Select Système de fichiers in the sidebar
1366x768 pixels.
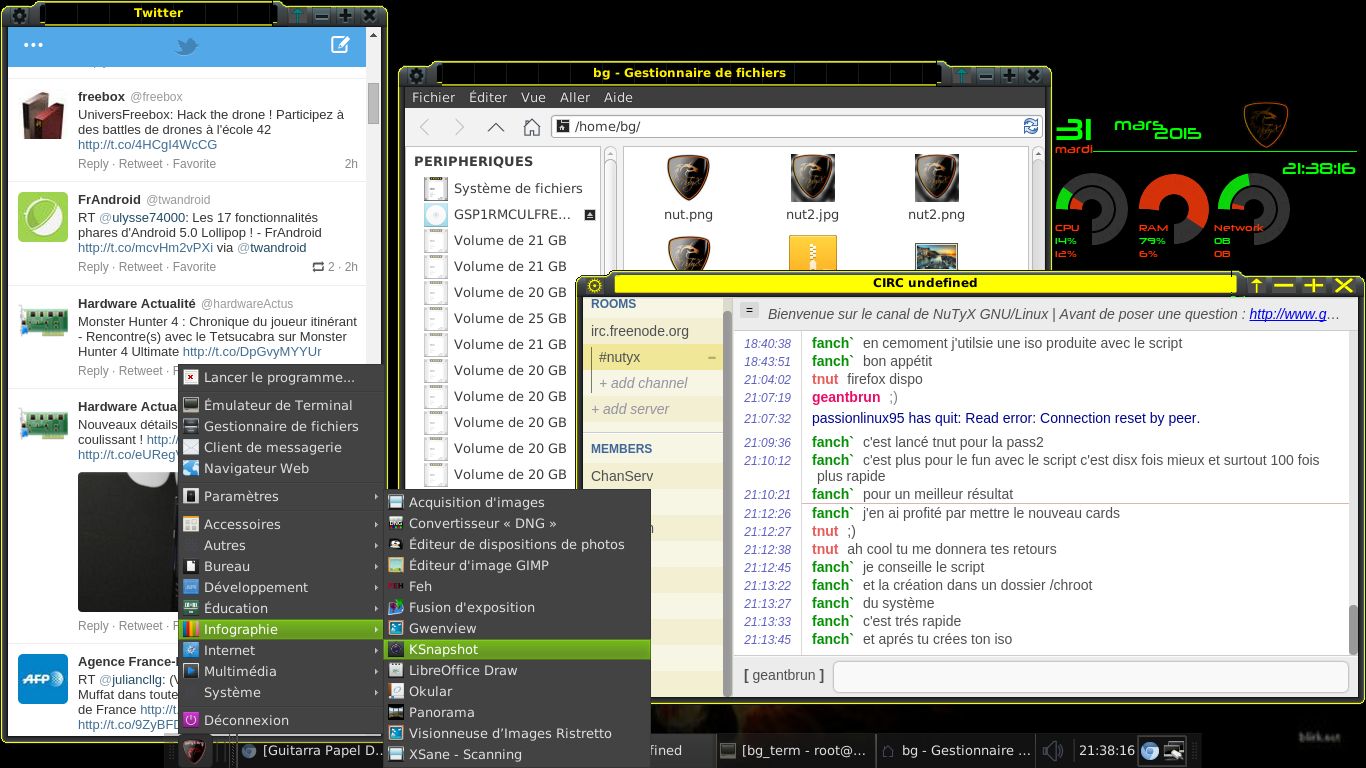tap(517, 188)
